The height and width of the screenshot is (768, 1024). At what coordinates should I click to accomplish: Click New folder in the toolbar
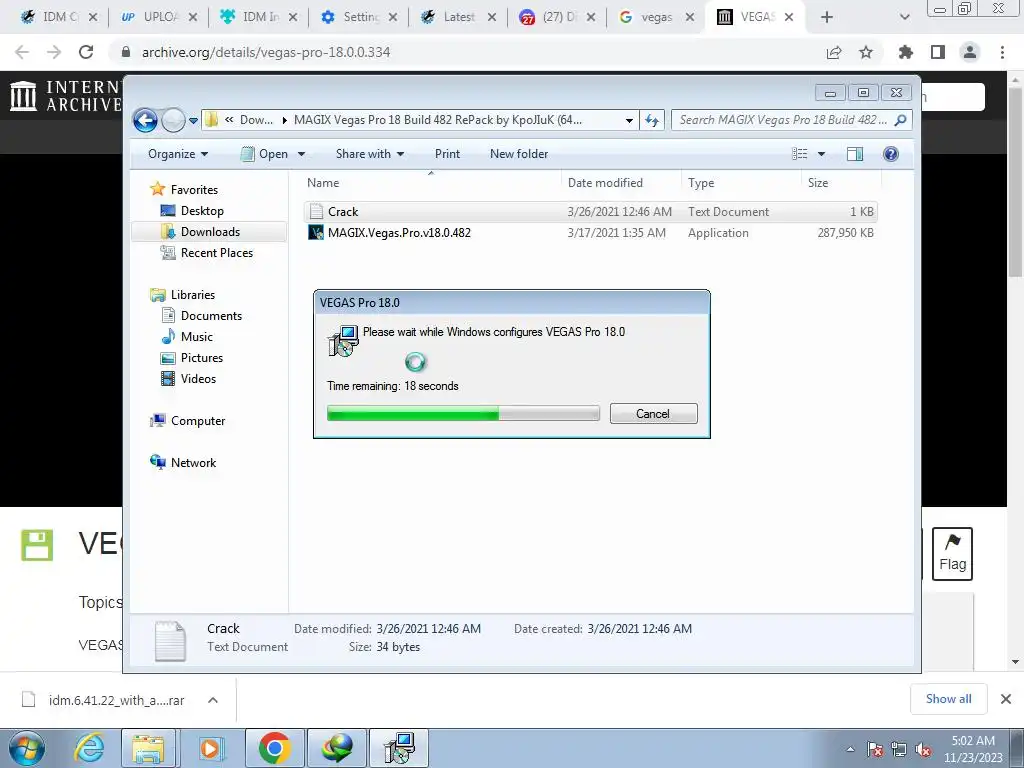point(519,154)
